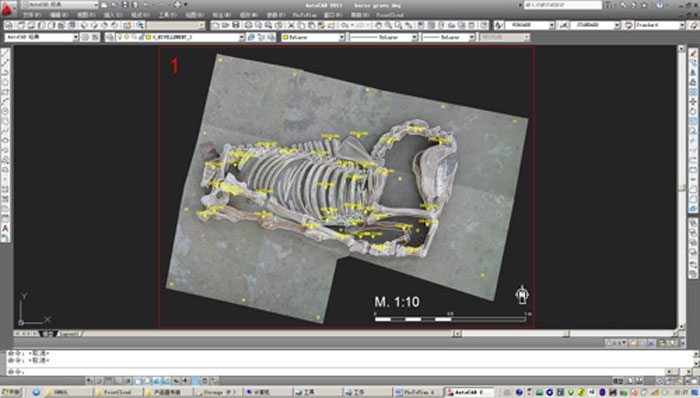Click the Dimension Style icon

(564, 25)
